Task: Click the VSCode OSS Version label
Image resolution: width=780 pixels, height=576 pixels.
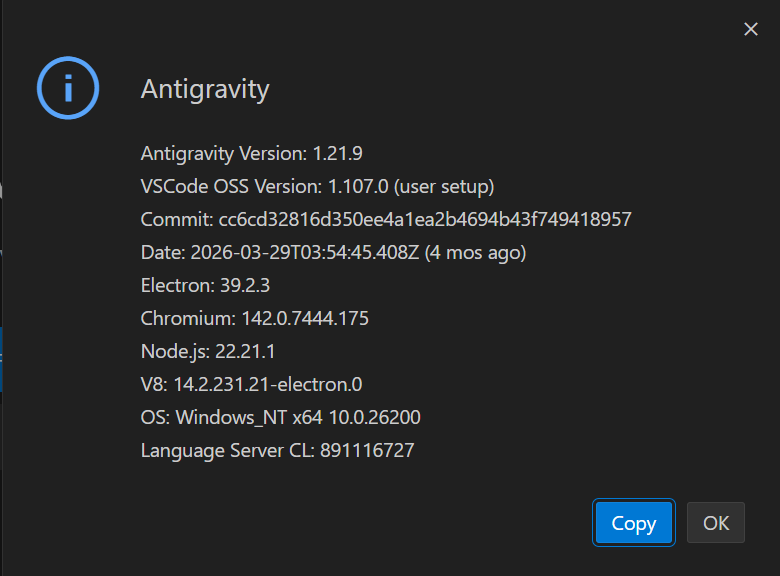Action: pyautogui.click(x=231, y=187)
